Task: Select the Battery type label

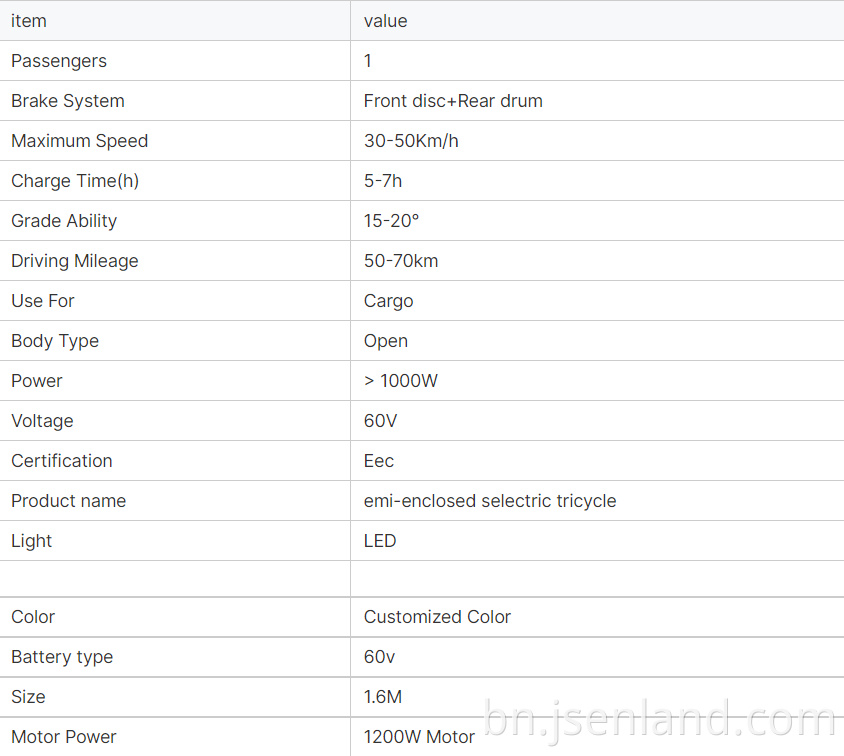Action: [x=62, y=657]
